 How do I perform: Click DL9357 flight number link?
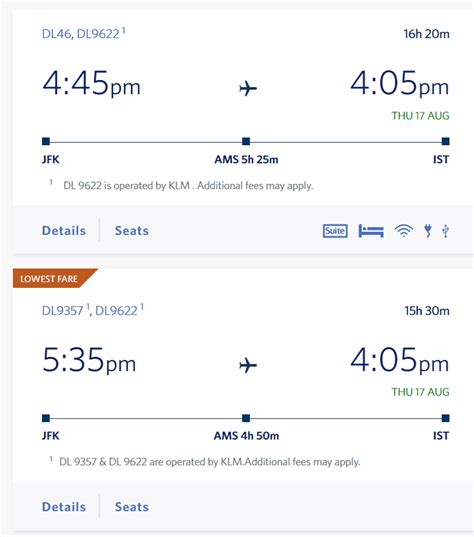click(63, 311)
